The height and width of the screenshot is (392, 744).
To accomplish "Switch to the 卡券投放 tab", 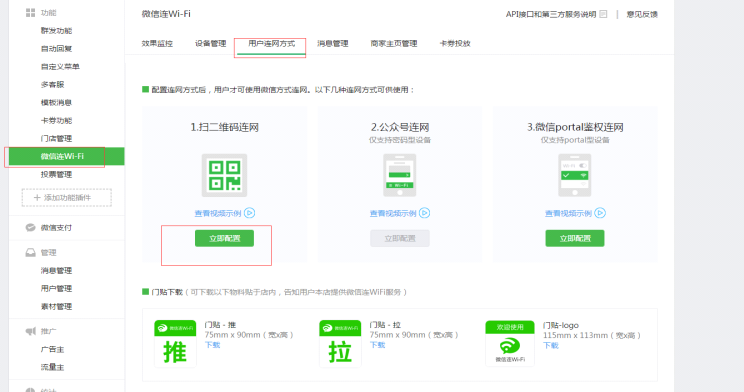I will (455, 44).
